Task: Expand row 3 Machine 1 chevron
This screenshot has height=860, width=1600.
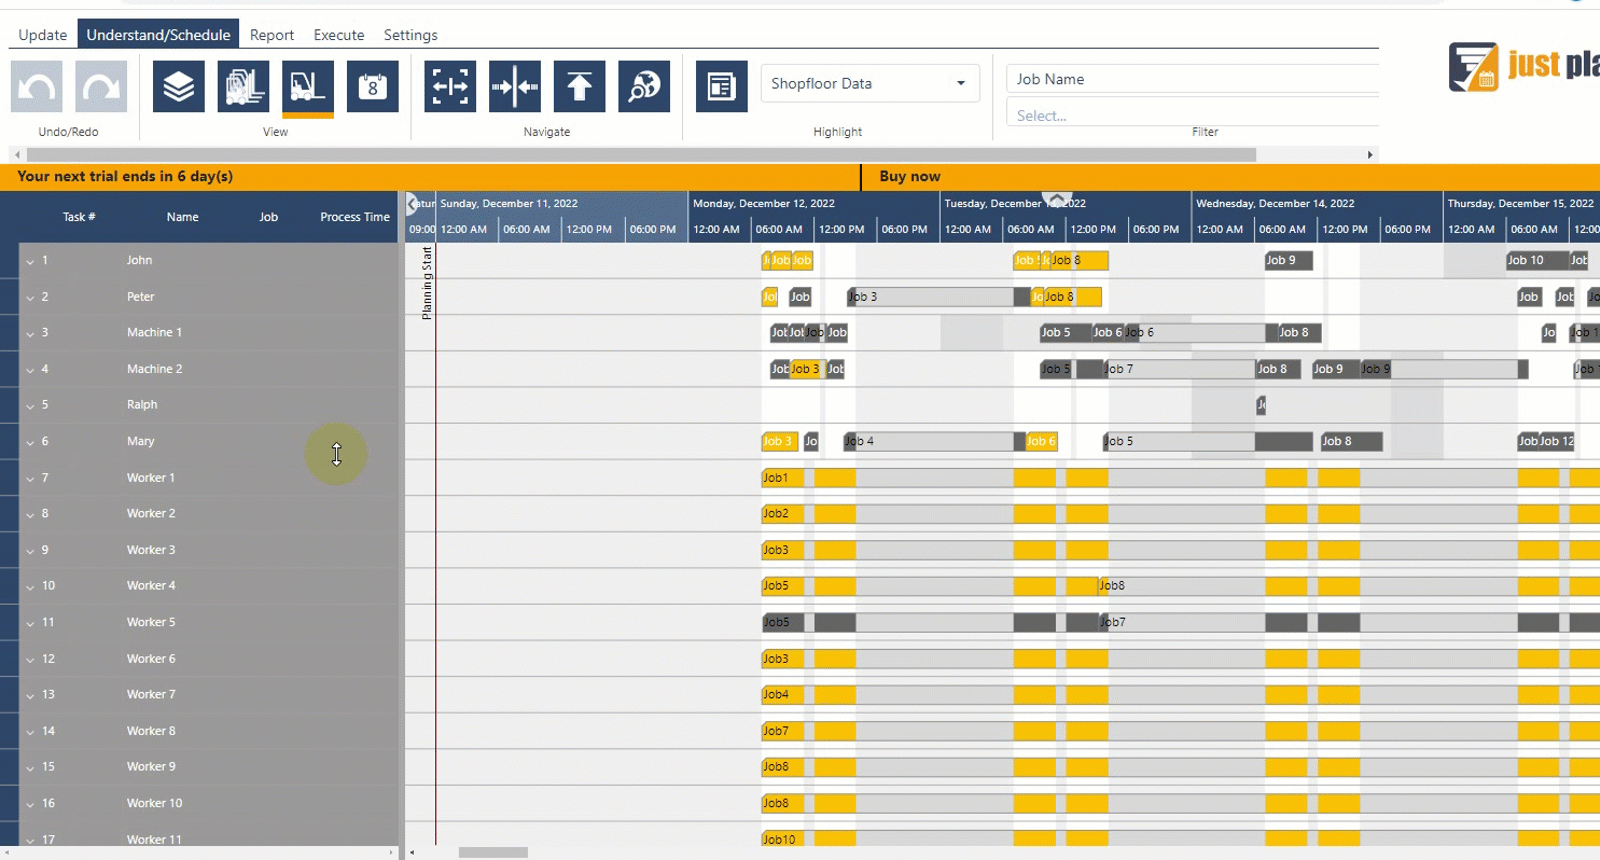Action: click(x=30, y=333)
